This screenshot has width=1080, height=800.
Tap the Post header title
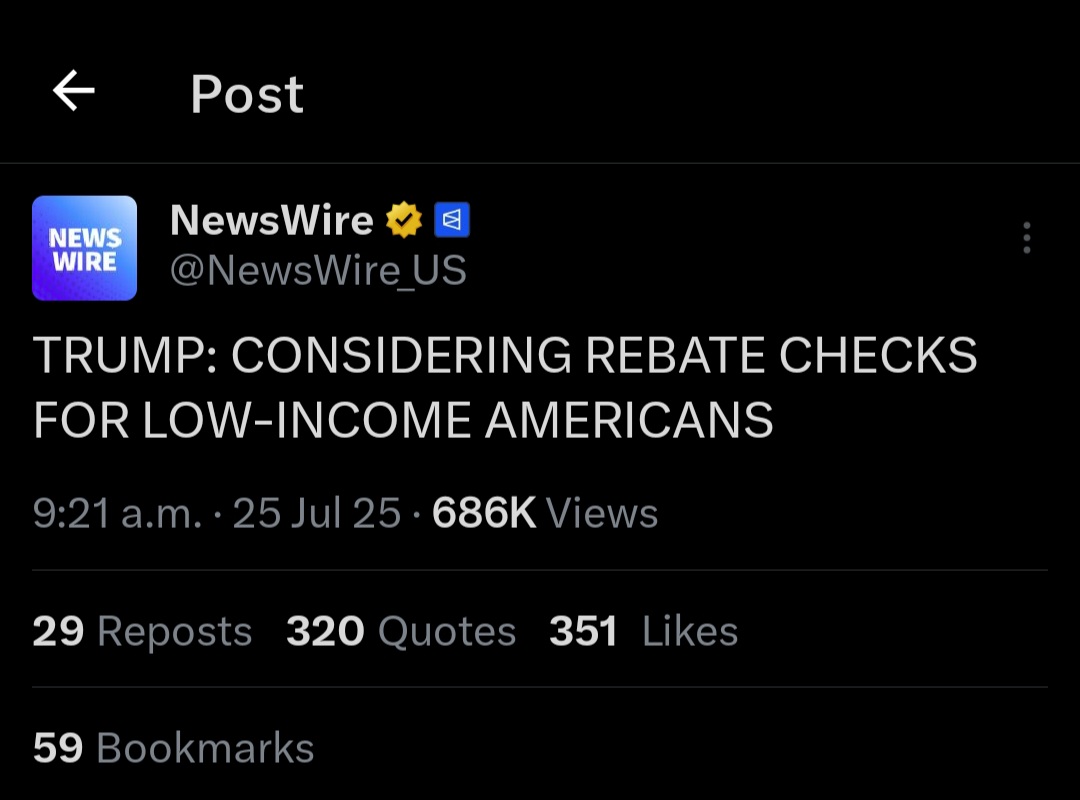coord(247,94)
